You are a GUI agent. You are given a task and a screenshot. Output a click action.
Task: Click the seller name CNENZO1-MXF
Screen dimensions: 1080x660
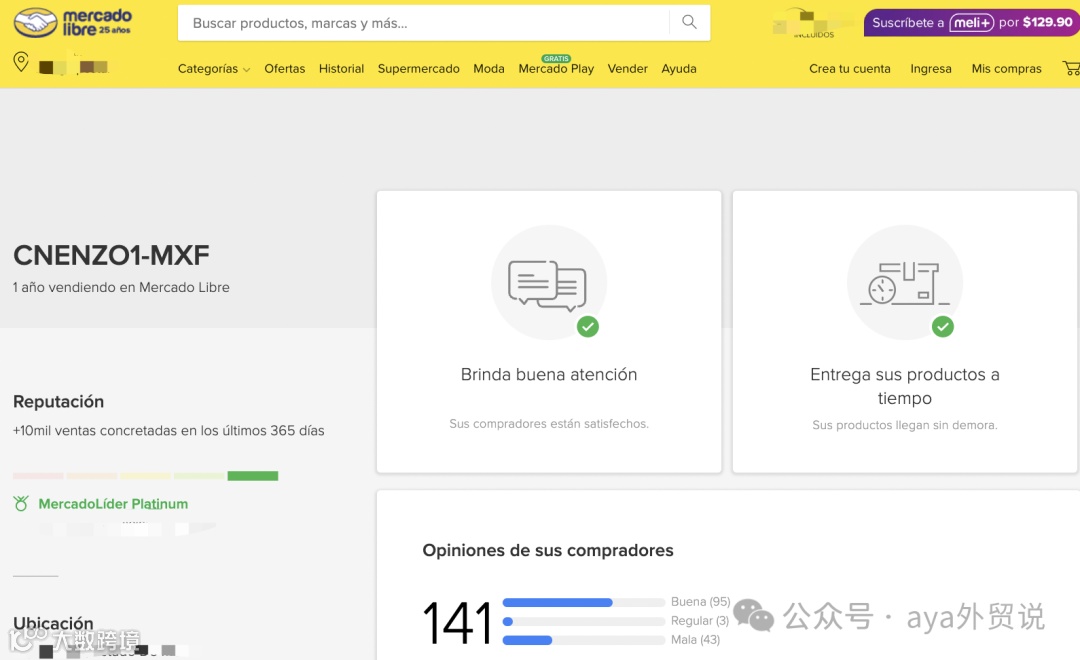click(x=111, y=256)
